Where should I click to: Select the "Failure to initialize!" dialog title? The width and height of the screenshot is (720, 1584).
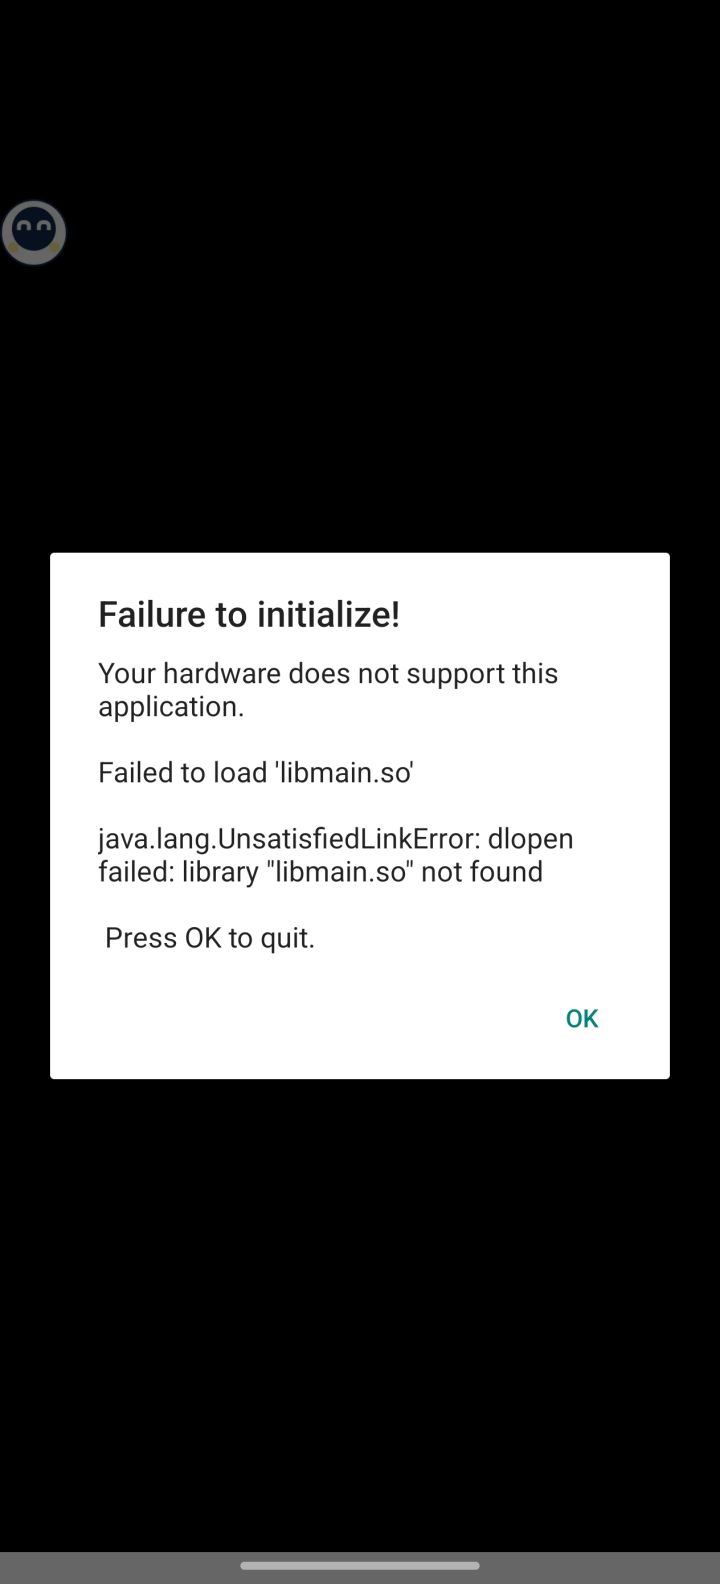tap(249, 614)
